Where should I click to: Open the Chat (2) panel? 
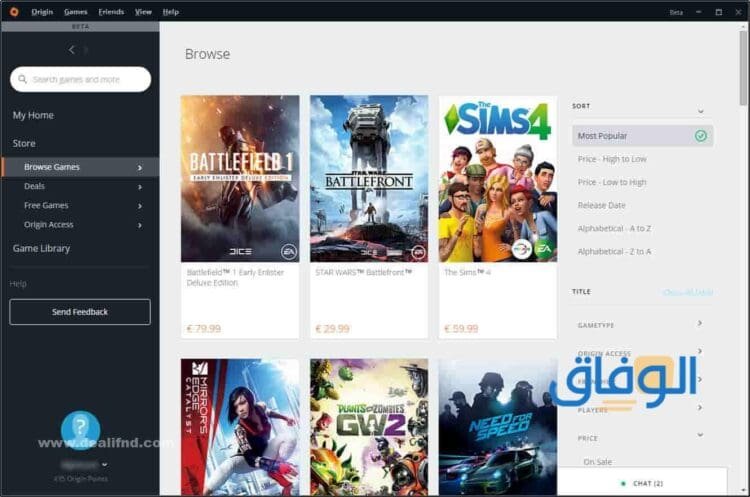click(642, 483)
